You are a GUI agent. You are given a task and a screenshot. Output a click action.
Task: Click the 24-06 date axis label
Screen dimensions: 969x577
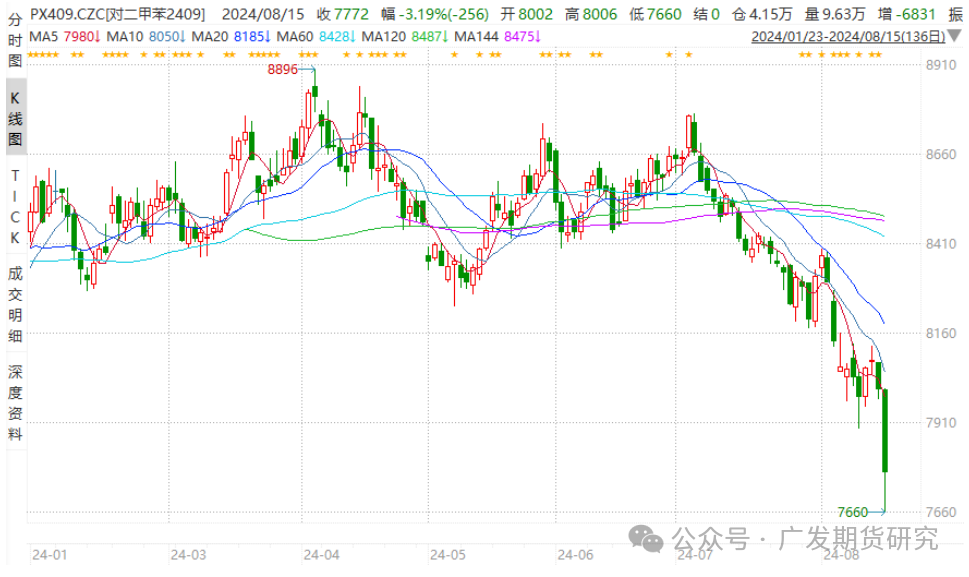(x=575, y=555)
